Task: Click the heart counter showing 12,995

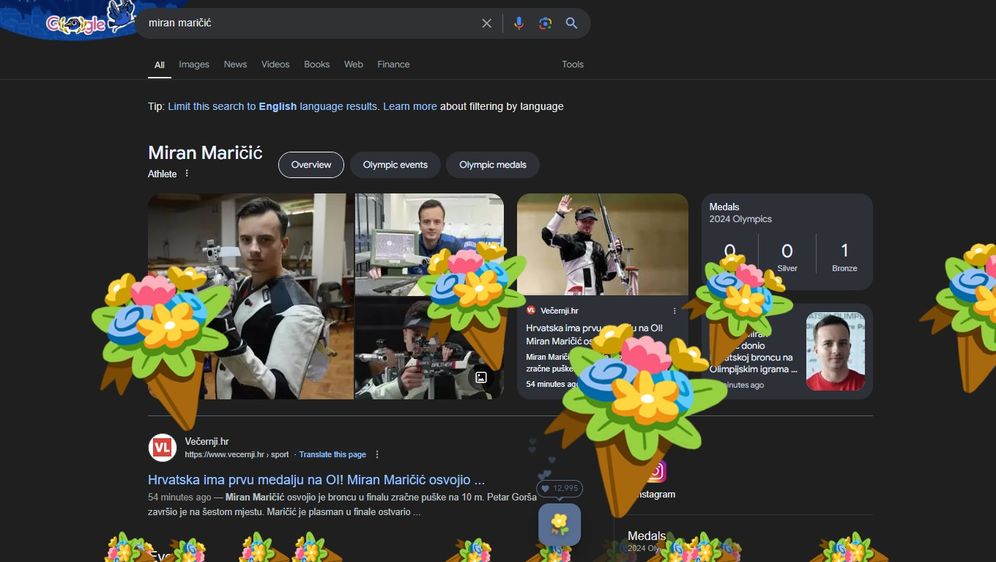Action: [x=560, y=488]
